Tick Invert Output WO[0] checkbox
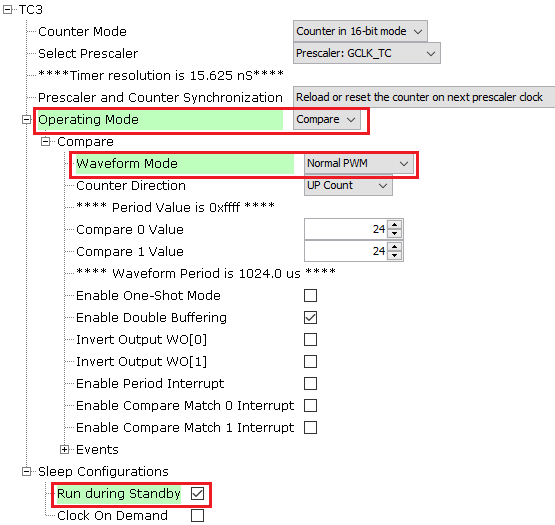Screen dimensions: 555x525 [310, 339]
